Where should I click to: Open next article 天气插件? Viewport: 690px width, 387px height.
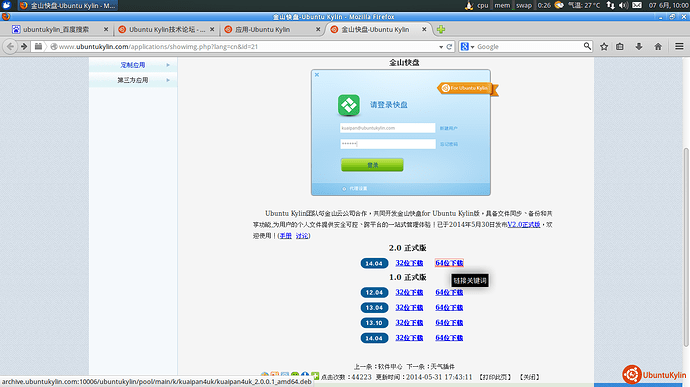(442, 366)
